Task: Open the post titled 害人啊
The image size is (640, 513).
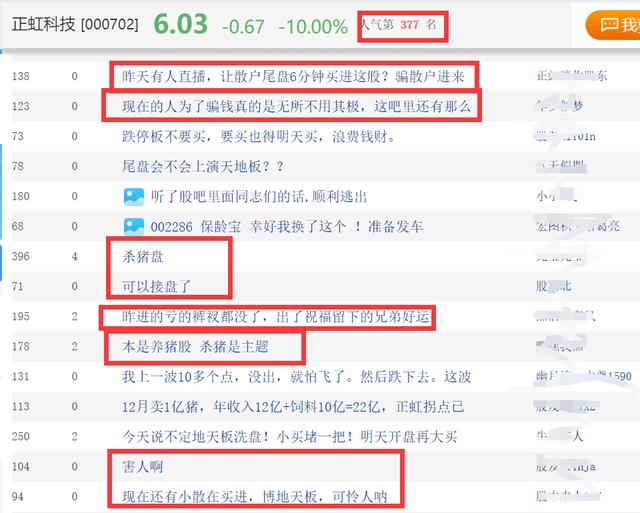Action: pos(142,466)
